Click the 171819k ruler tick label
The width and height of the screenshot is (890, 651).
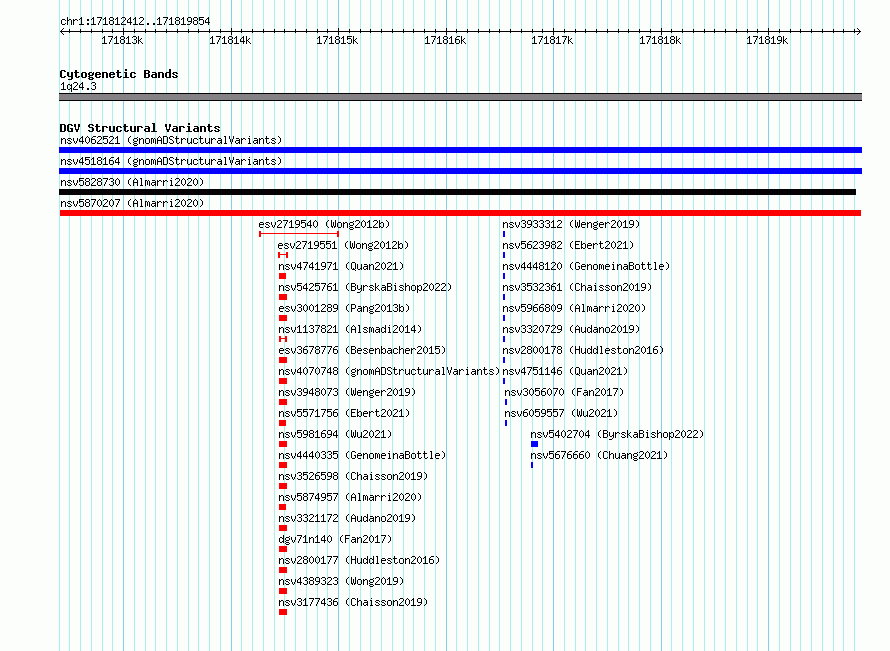[x=767, y=40]
